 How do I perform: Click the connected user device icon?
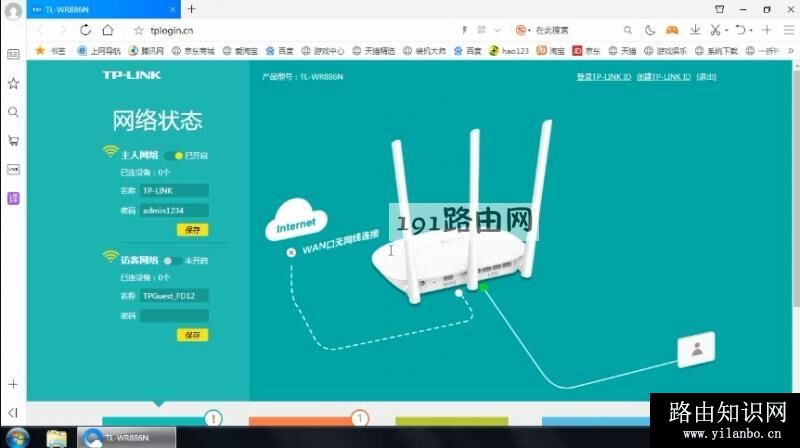[696, 349]
